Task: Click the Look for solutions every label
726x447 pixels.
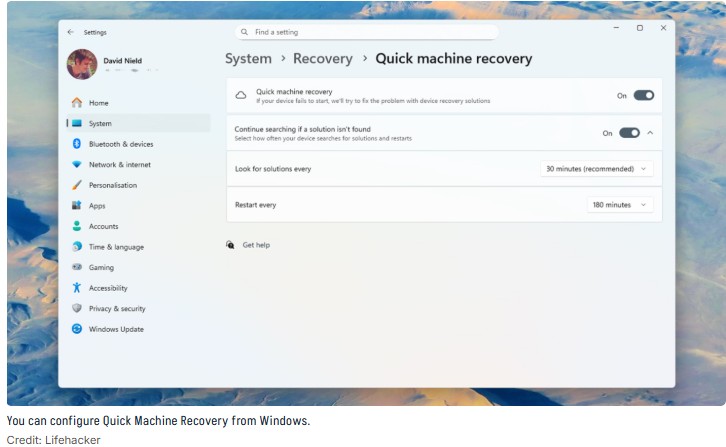Action: click(x=273, y=169)
